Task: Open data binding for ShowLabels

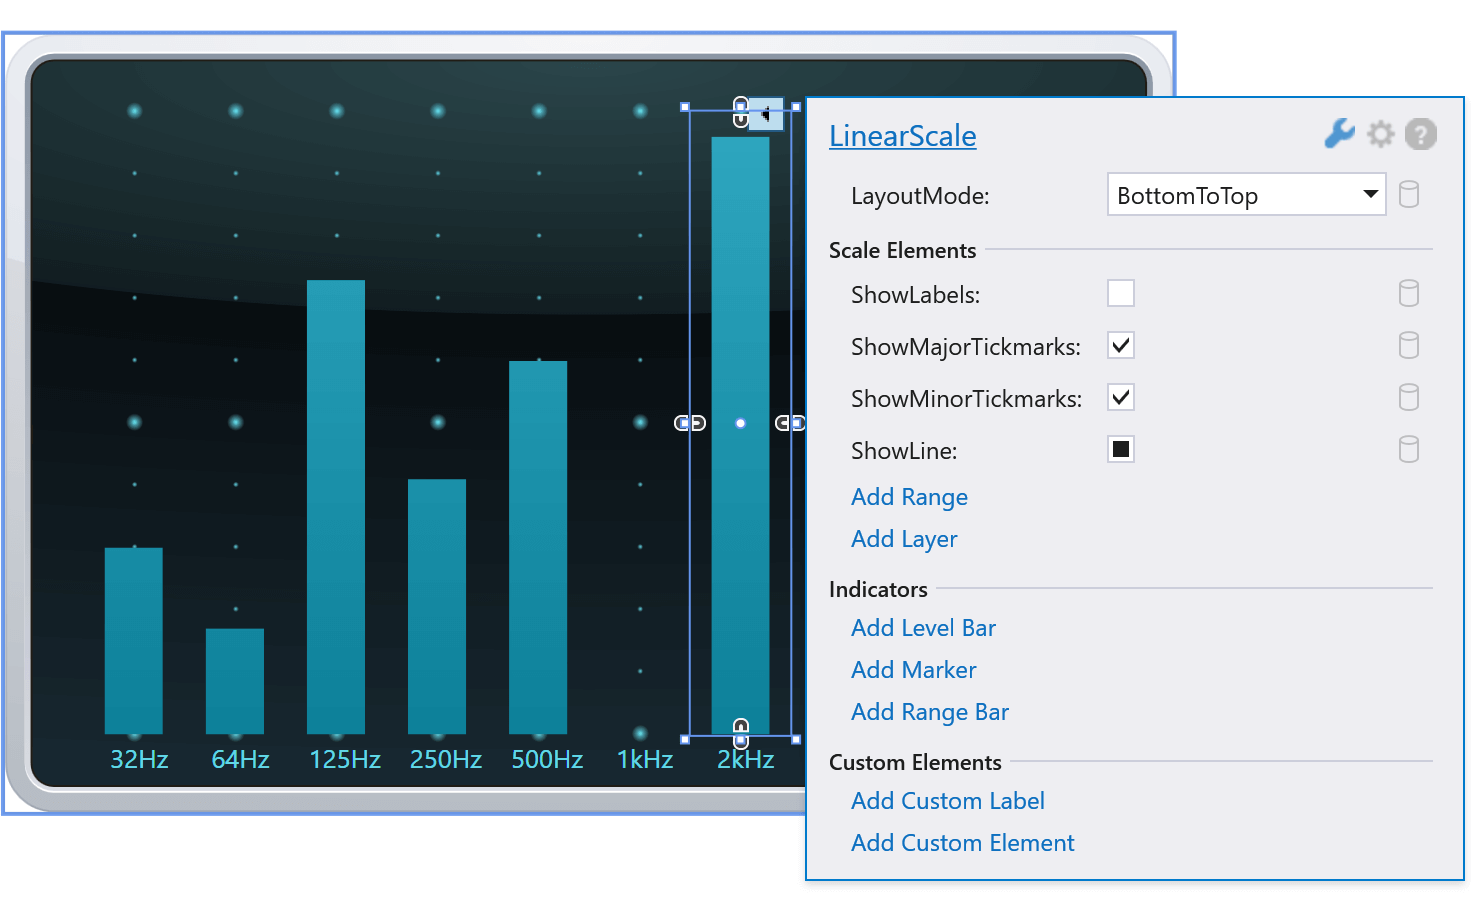Action: tap(1409, 293)
